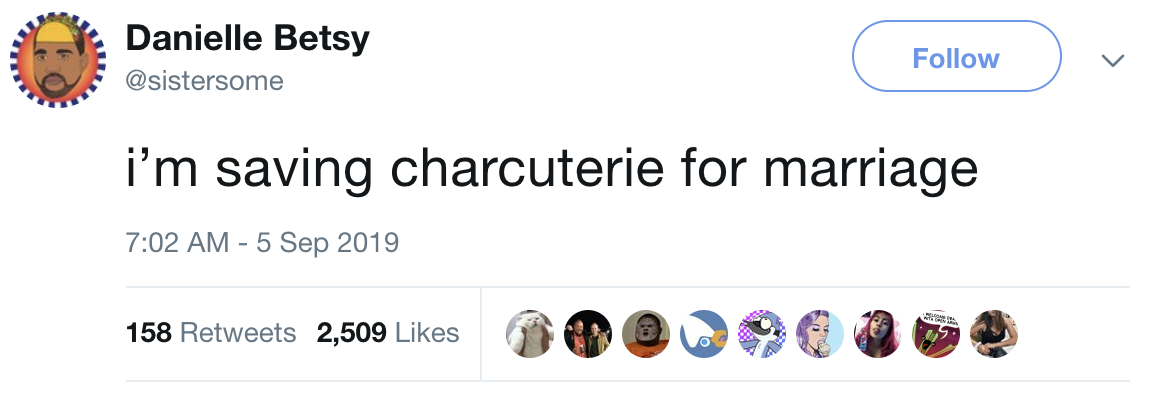Click the white cat liker avatar
Screen dimensions: 1166x396
(529, 334)
